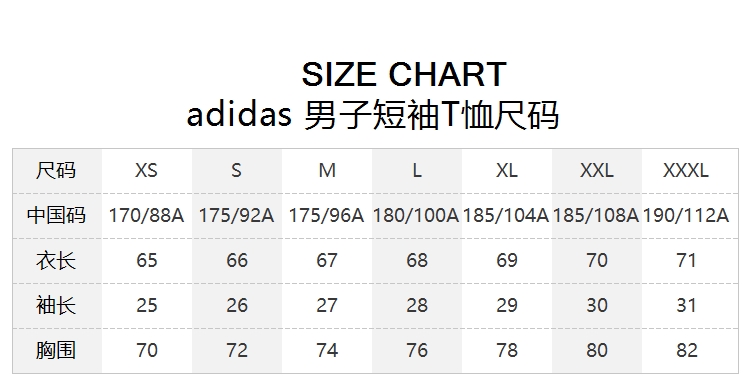The image size is (750, 385).
Task: Click the 袖长 value 25
Action: pos(146,305)
